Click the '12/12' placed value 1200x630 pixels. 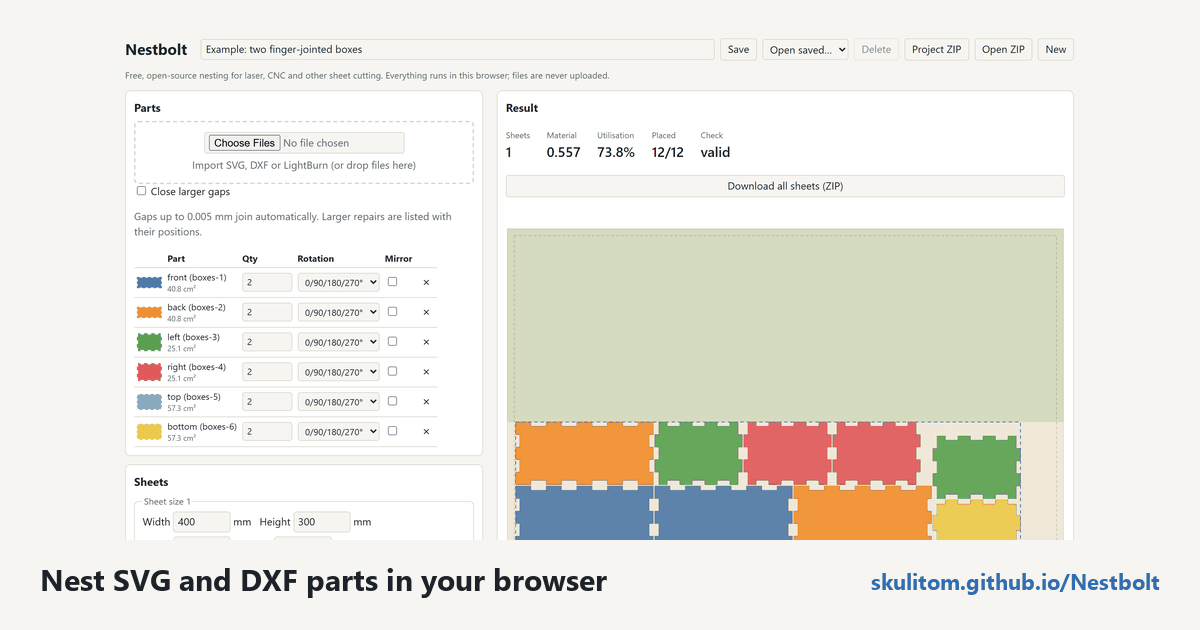pos(667,153)
